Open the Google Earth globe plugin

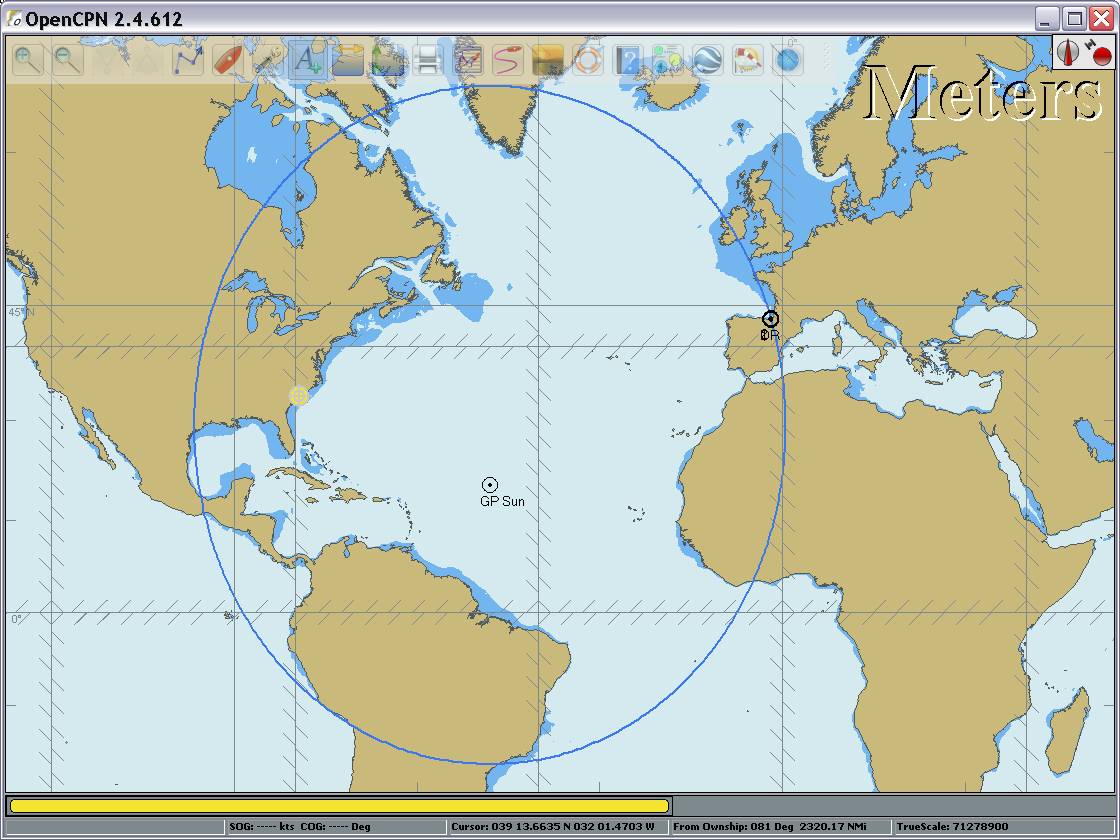[x=708, y=60]
